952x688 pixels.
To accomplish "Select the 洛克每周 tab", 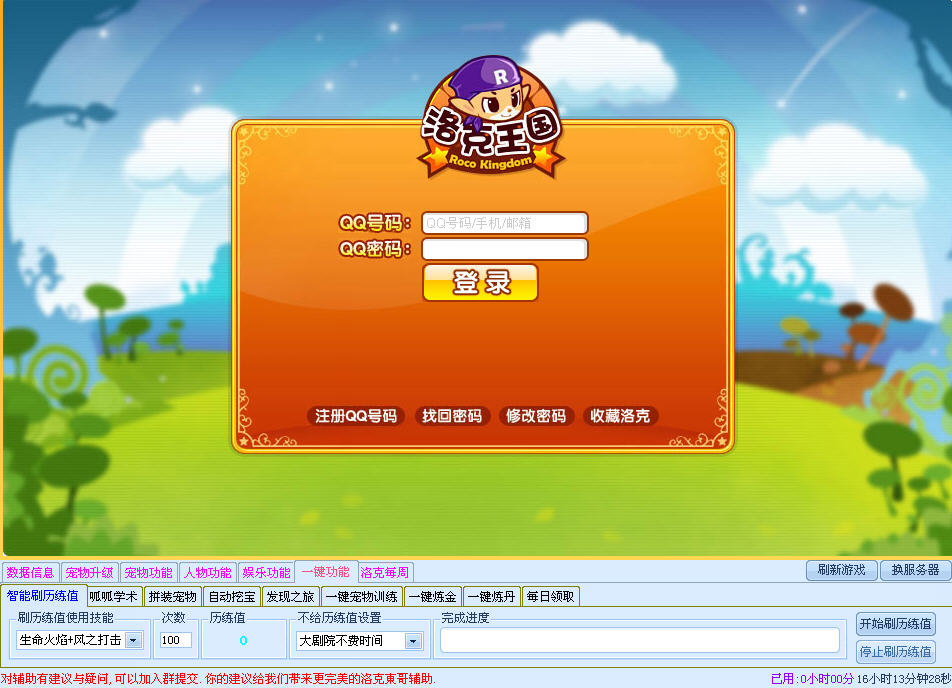I will pos(385,573).
